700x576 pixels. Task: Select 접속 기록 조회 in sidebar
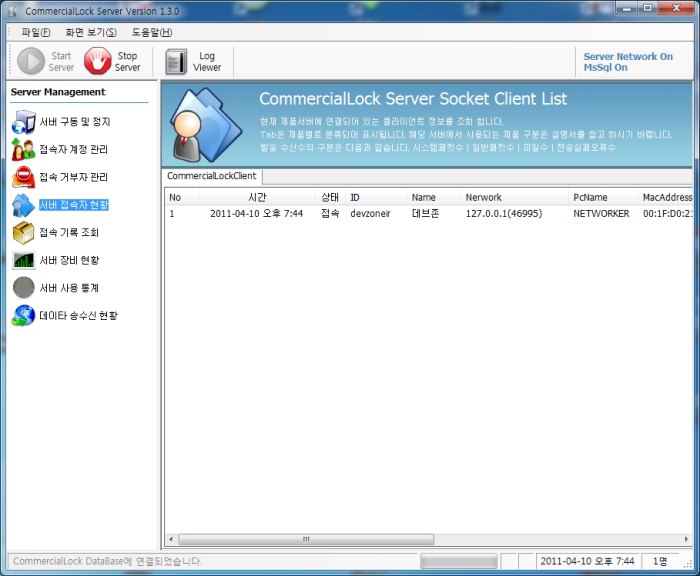click(69, 233)
